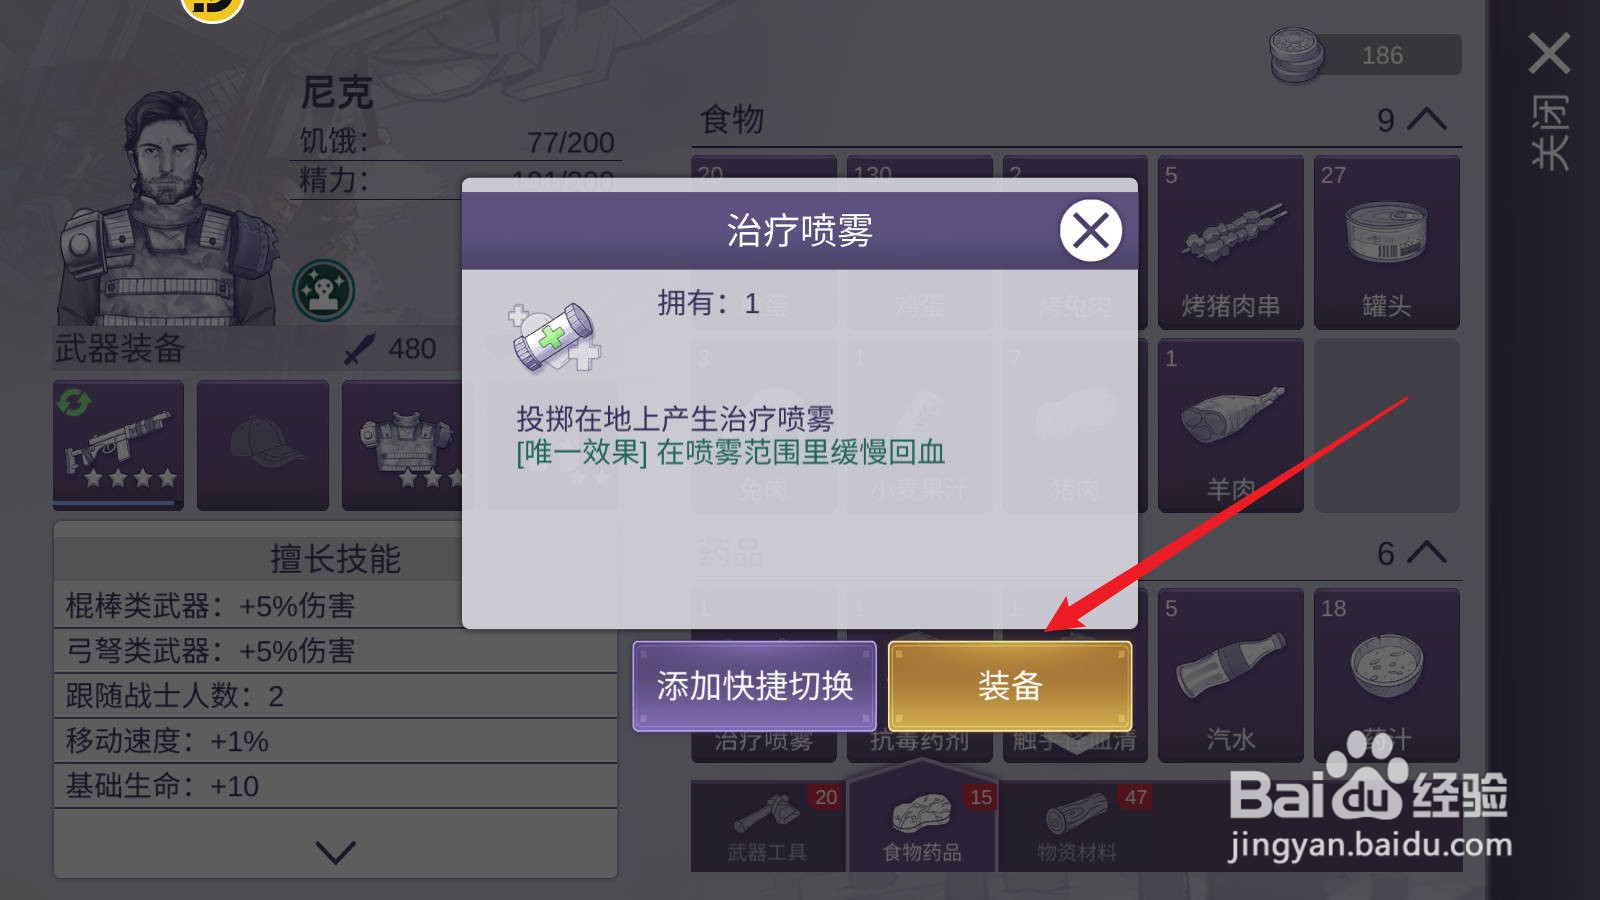Select the bowl medicine item with count 18
This screenshot has height=900, width=1600.
tap(1387, 675)
